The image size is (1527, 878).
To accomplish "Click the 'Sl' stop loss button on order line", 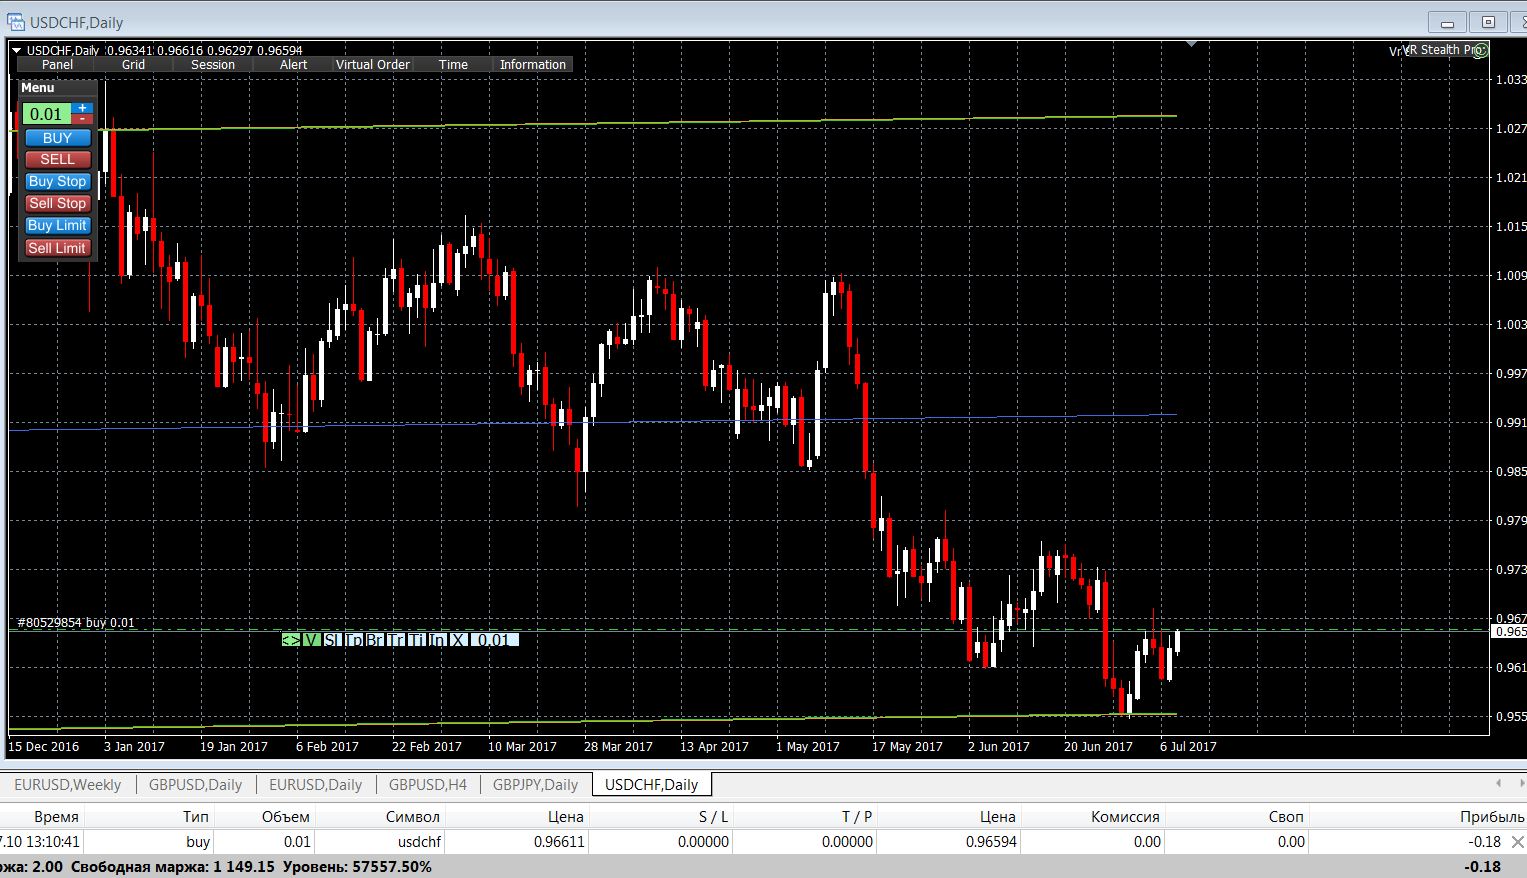I will [332, 640].
